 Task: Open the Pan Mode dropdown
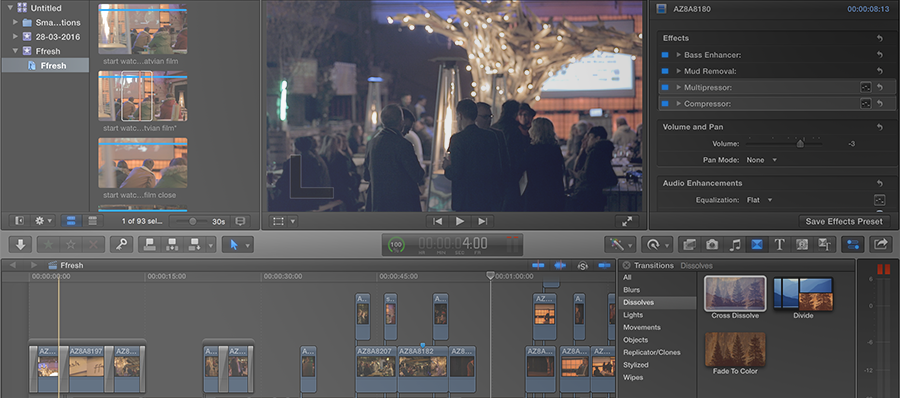[762, 160]
